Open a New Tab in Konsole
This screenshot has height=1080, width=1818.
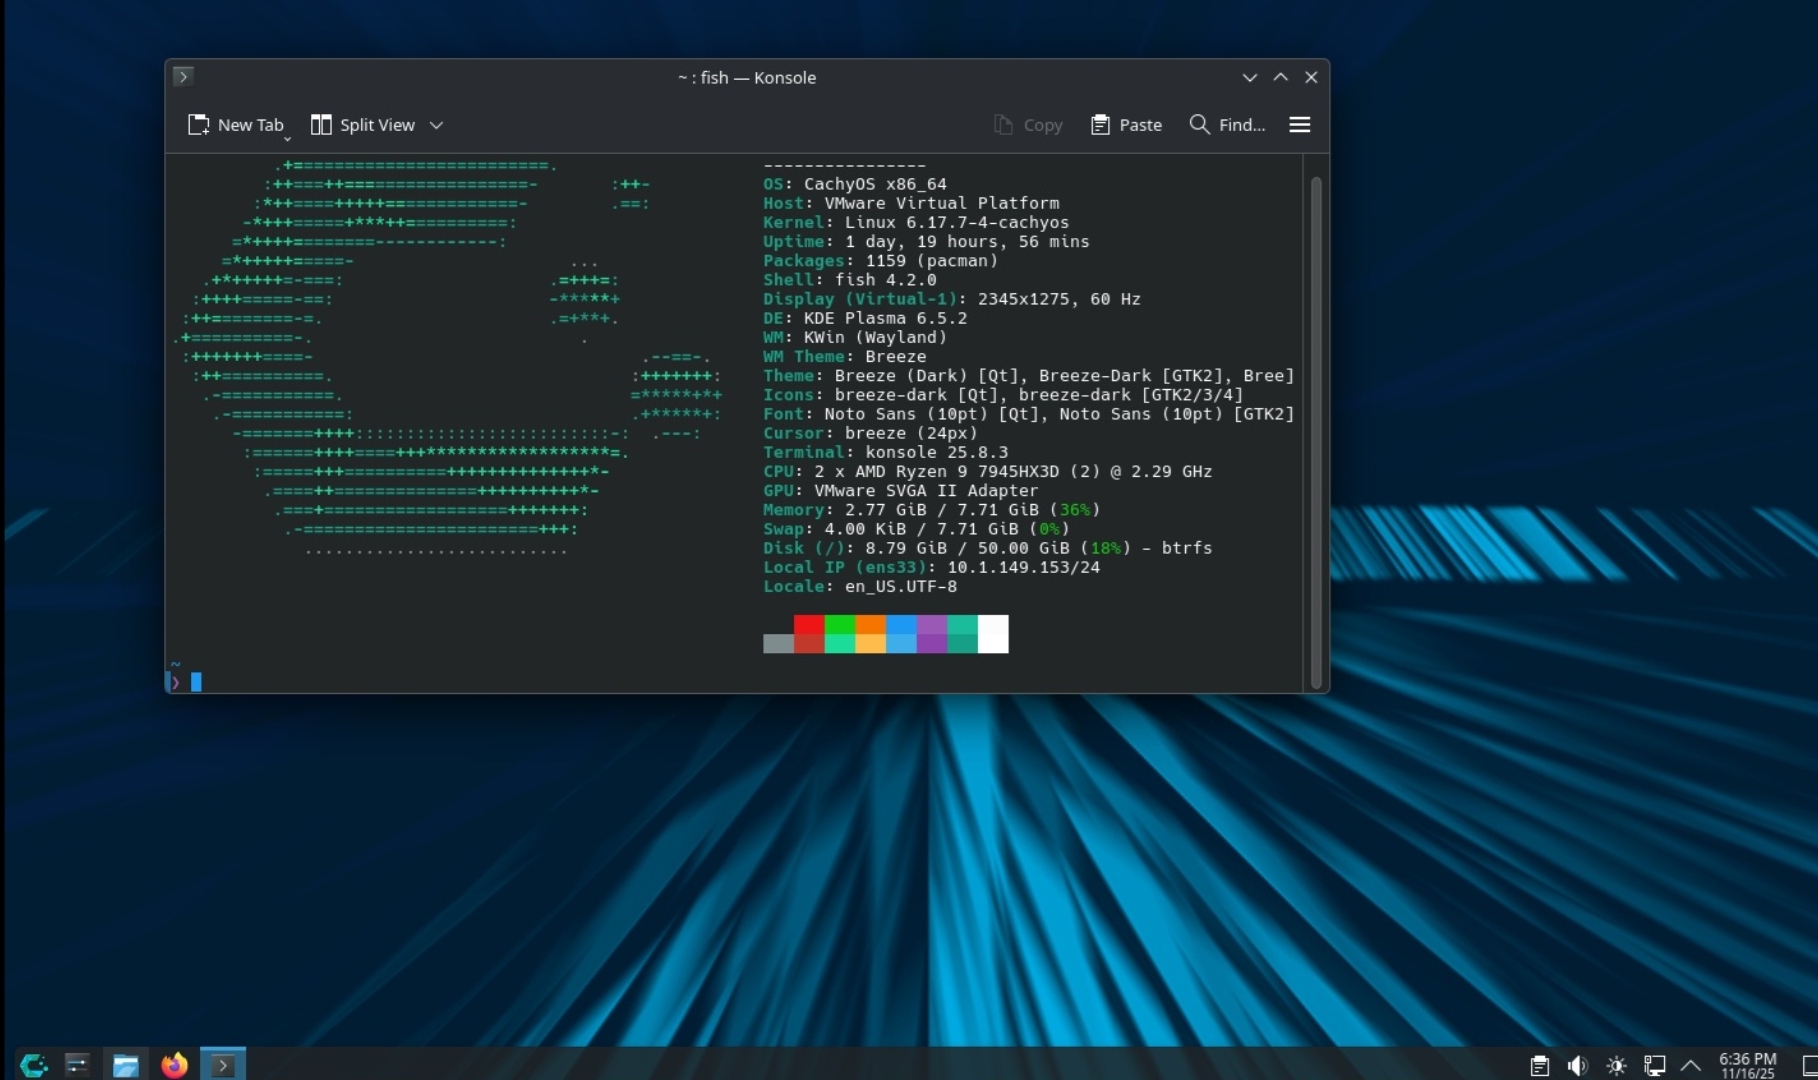click(x=236, y=125)
